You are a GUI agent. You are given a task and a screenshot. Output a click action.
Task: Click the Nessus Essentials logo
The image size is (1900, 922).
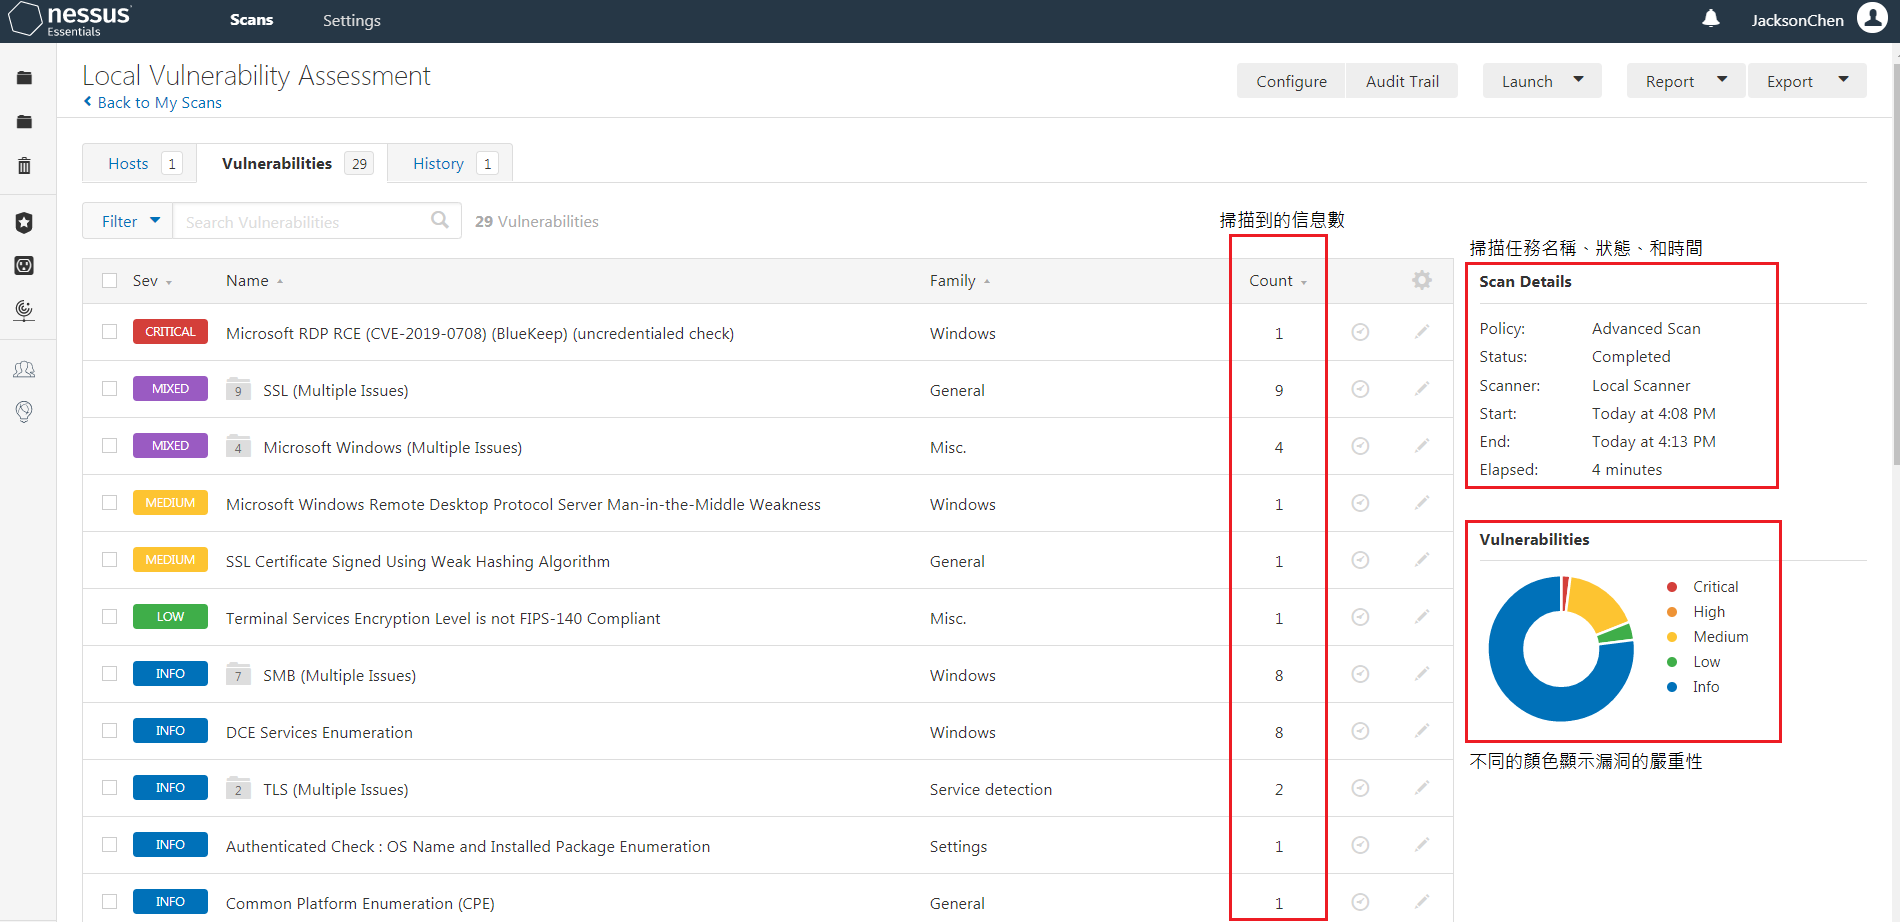[70, 19]
